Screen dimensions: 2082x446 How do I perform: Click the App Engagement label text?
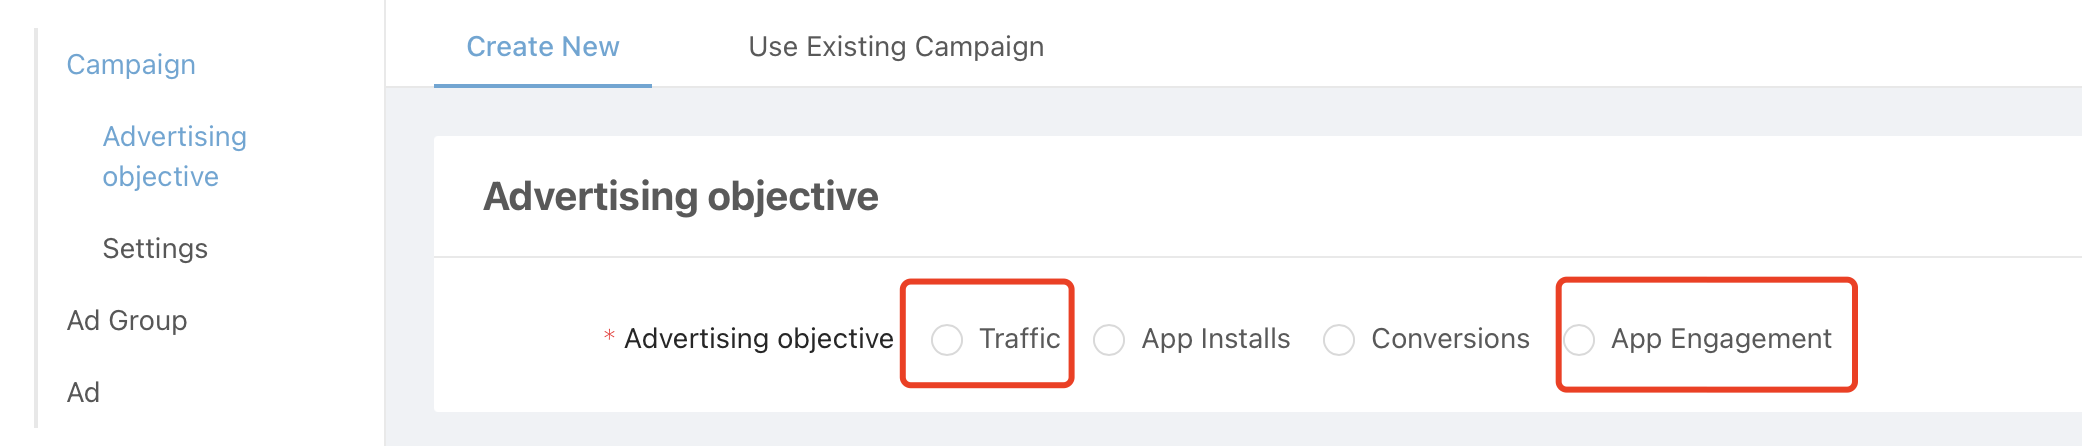[x=1721, y=339]
